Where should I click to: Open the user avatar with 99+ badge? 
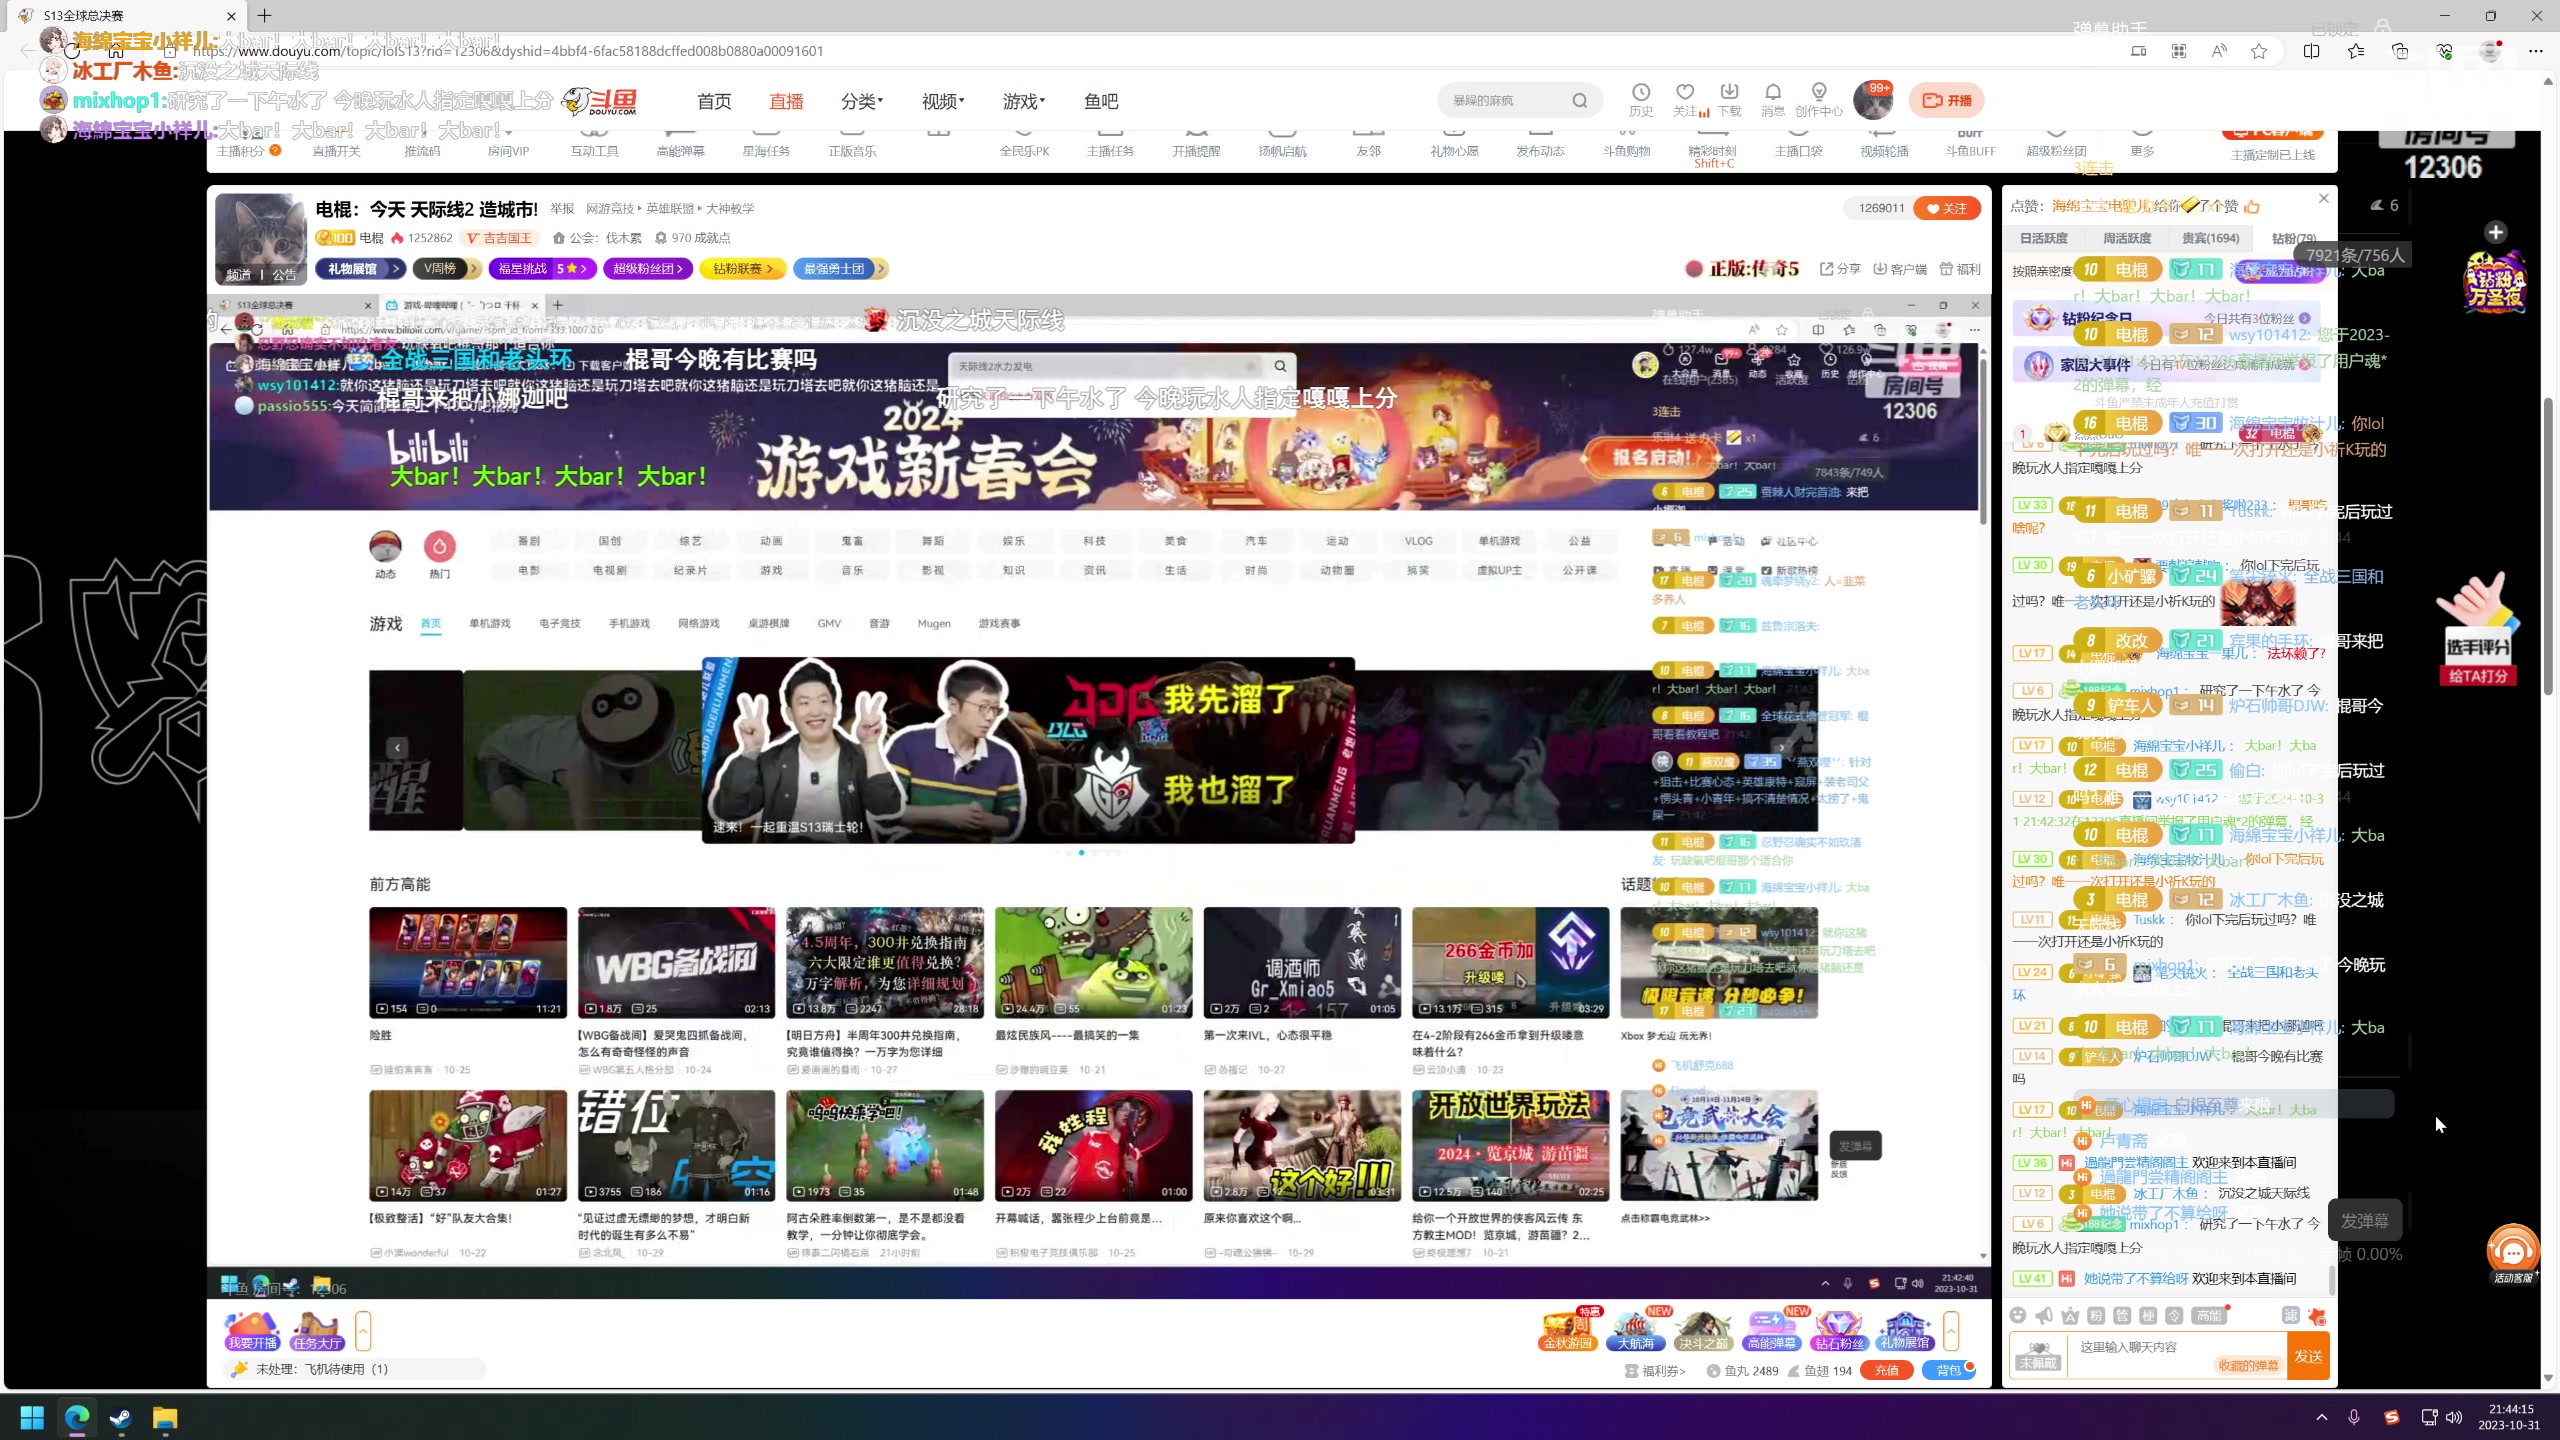tap(1873, 100)
